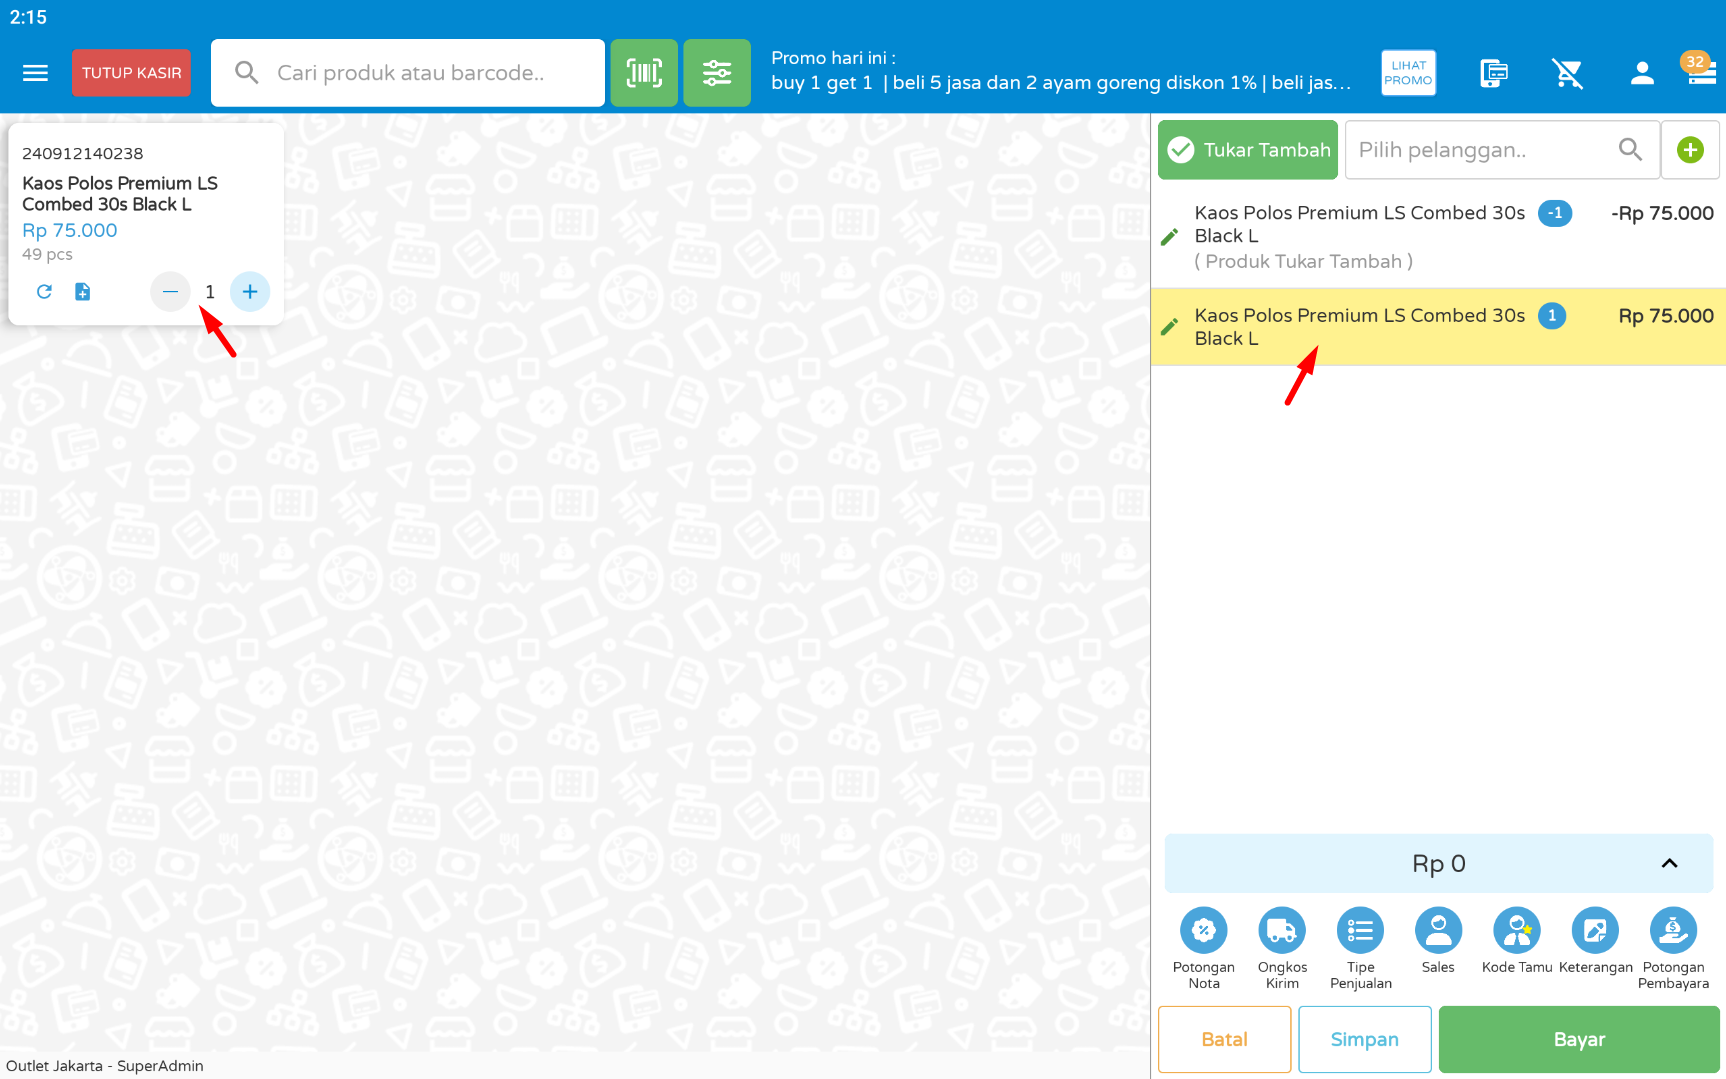The height and width of the screenshot is (1079, 1726).
Task: Open Potongan Nota discount
Action: 1204,948
